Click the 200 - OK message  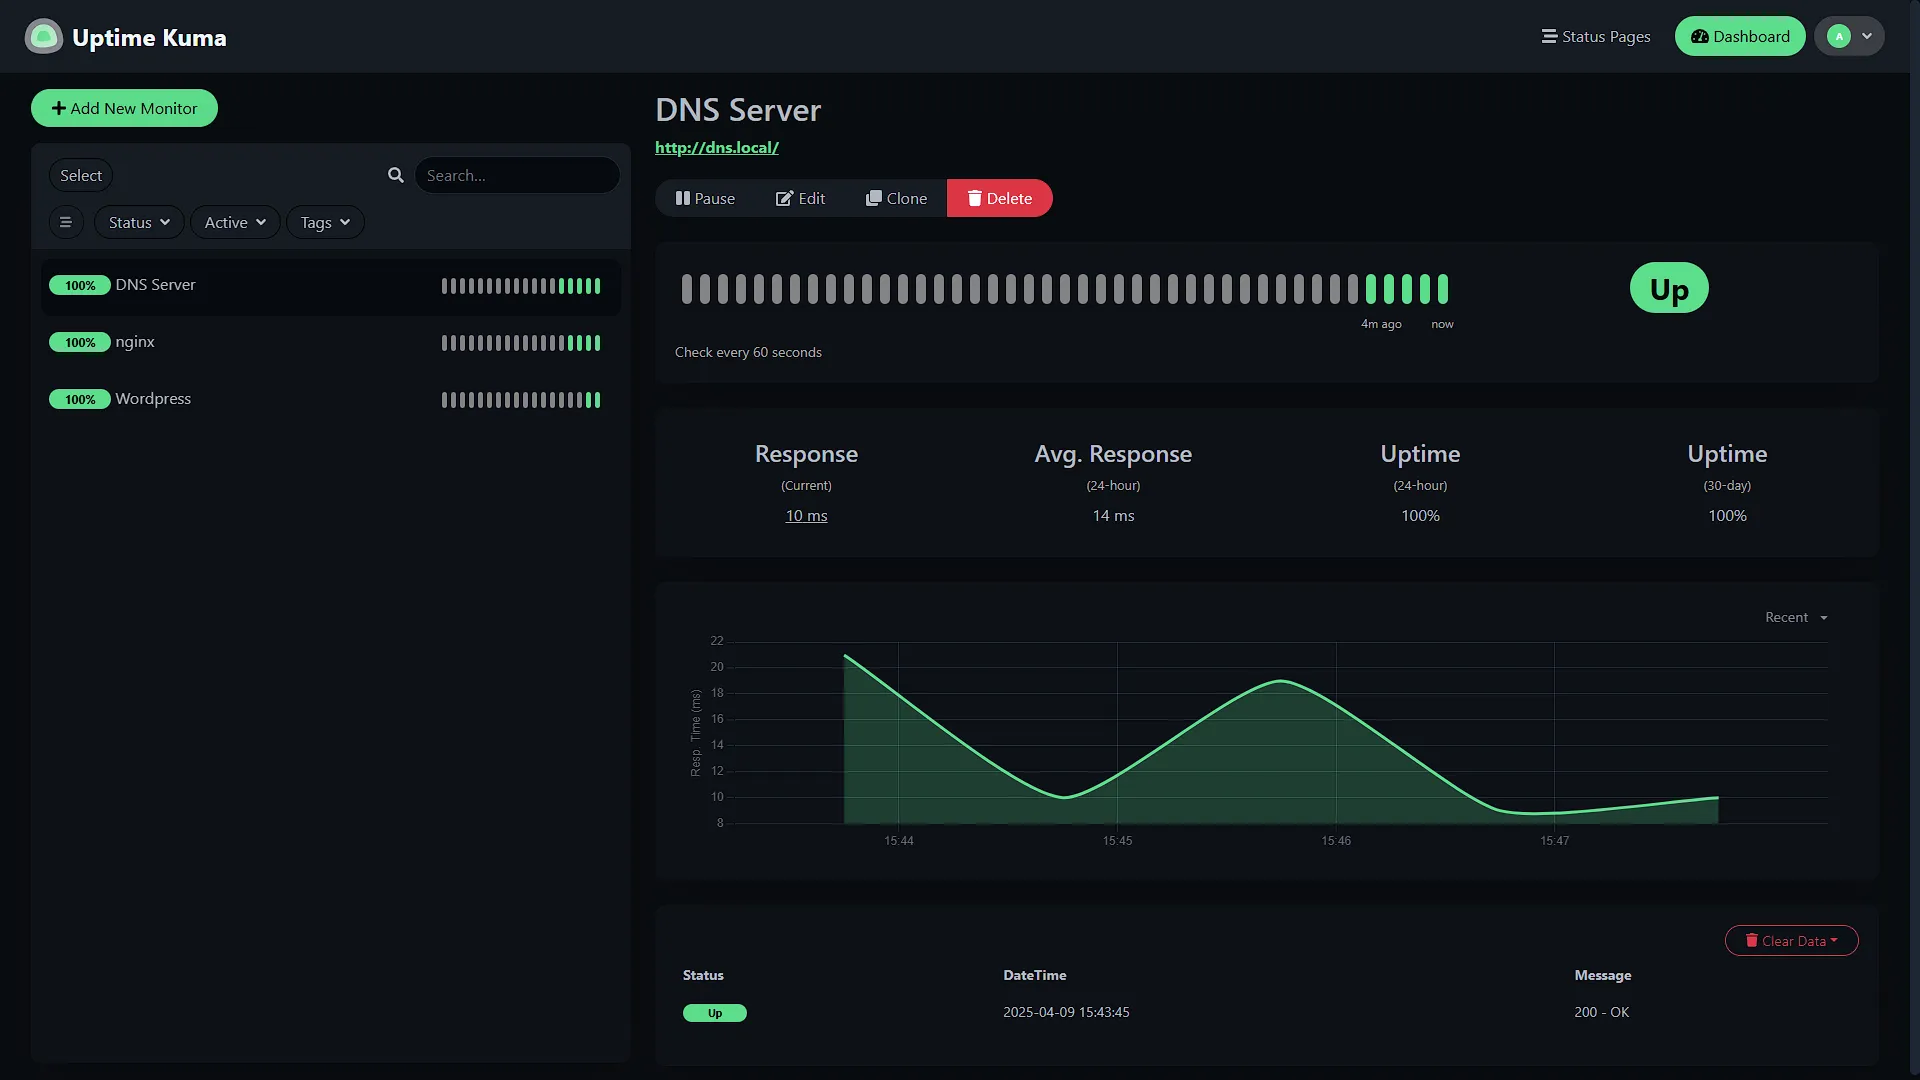[x=1601, y=1012]
